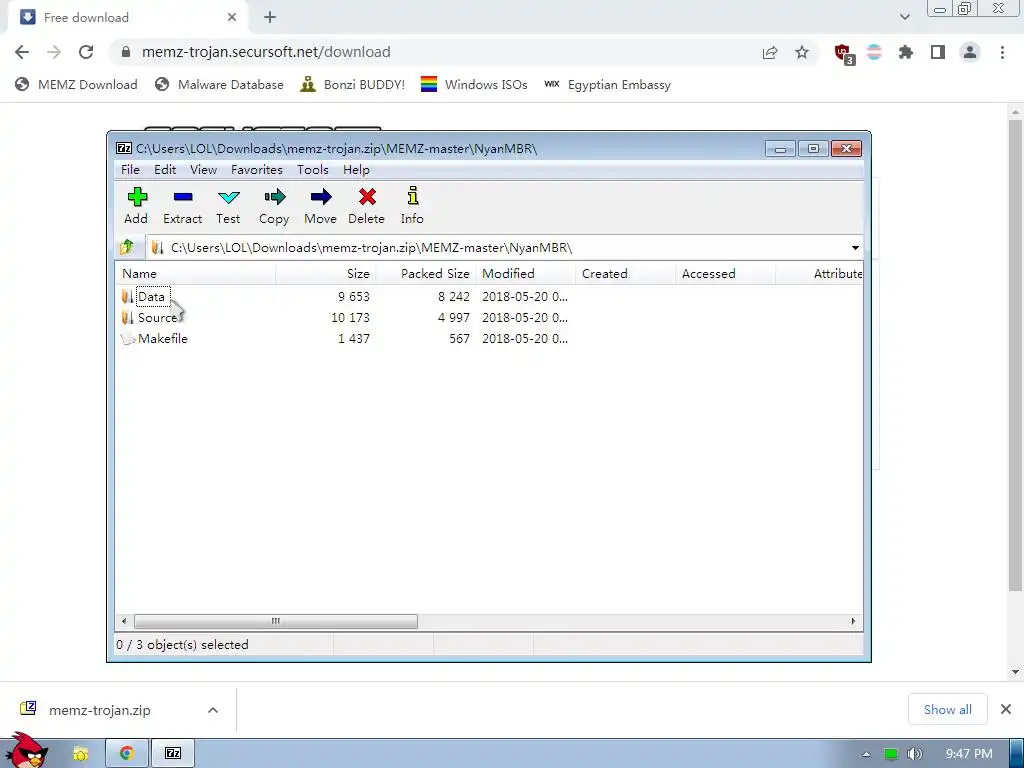
Task: Click Show all downloads button
Action: [948, 709]
